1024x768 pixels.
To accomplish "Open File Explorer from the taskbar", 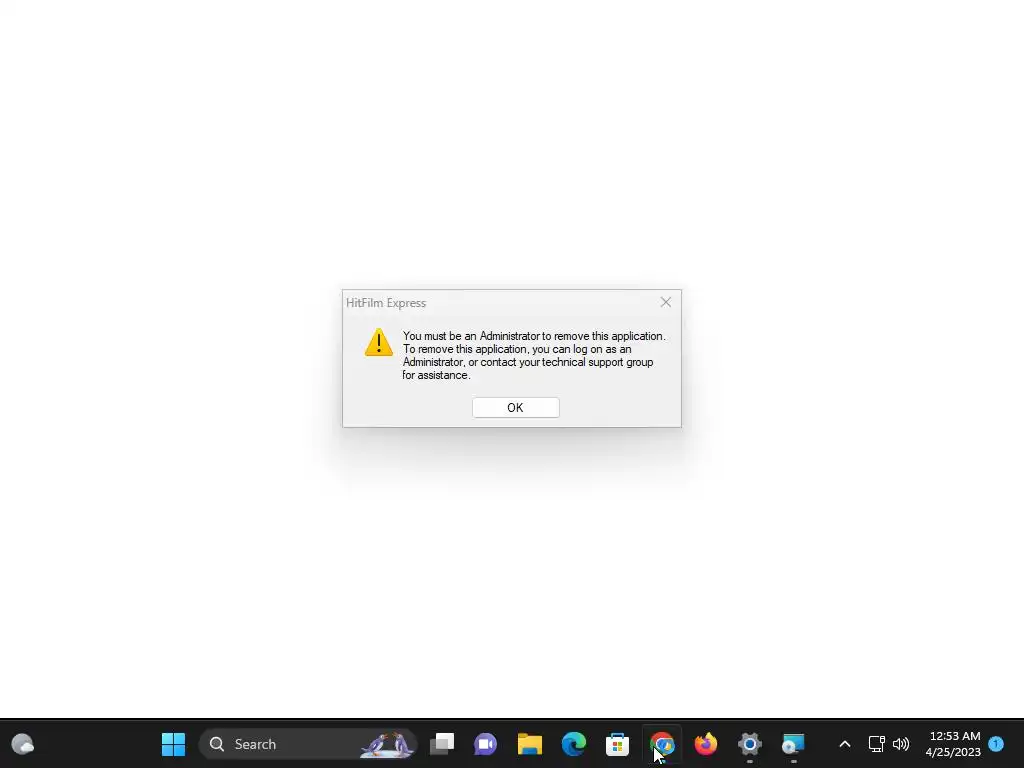I will coord(530,744).
